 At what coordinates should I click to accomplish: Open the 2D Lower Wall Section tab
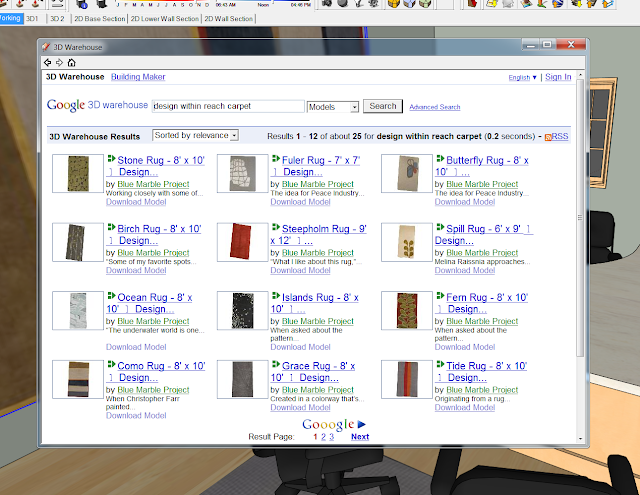click(x=164, y=19)
